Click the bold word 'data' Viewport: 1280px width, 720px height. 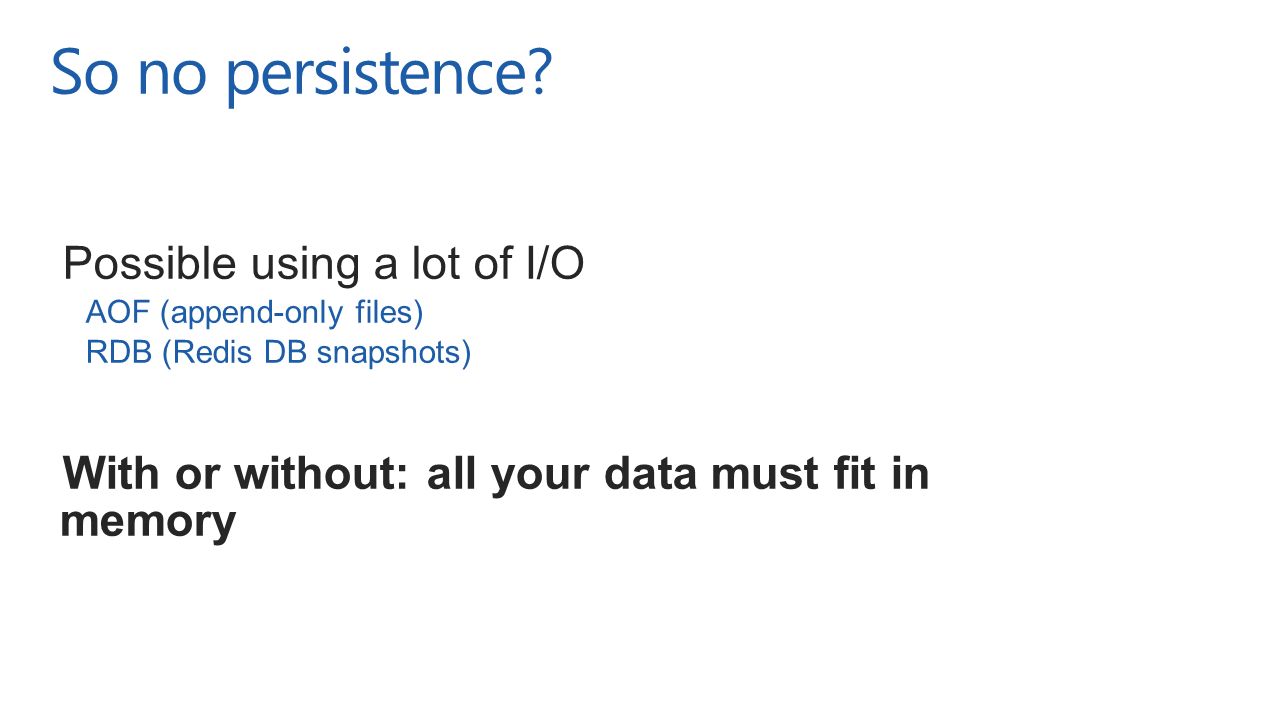[650, 474]
